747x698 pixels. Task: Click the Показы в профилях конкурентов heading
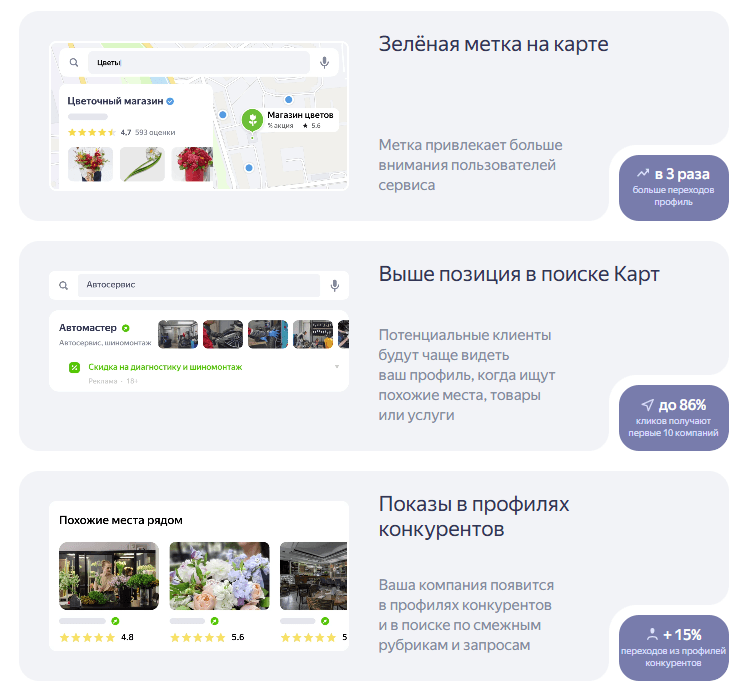click(474, 516)
